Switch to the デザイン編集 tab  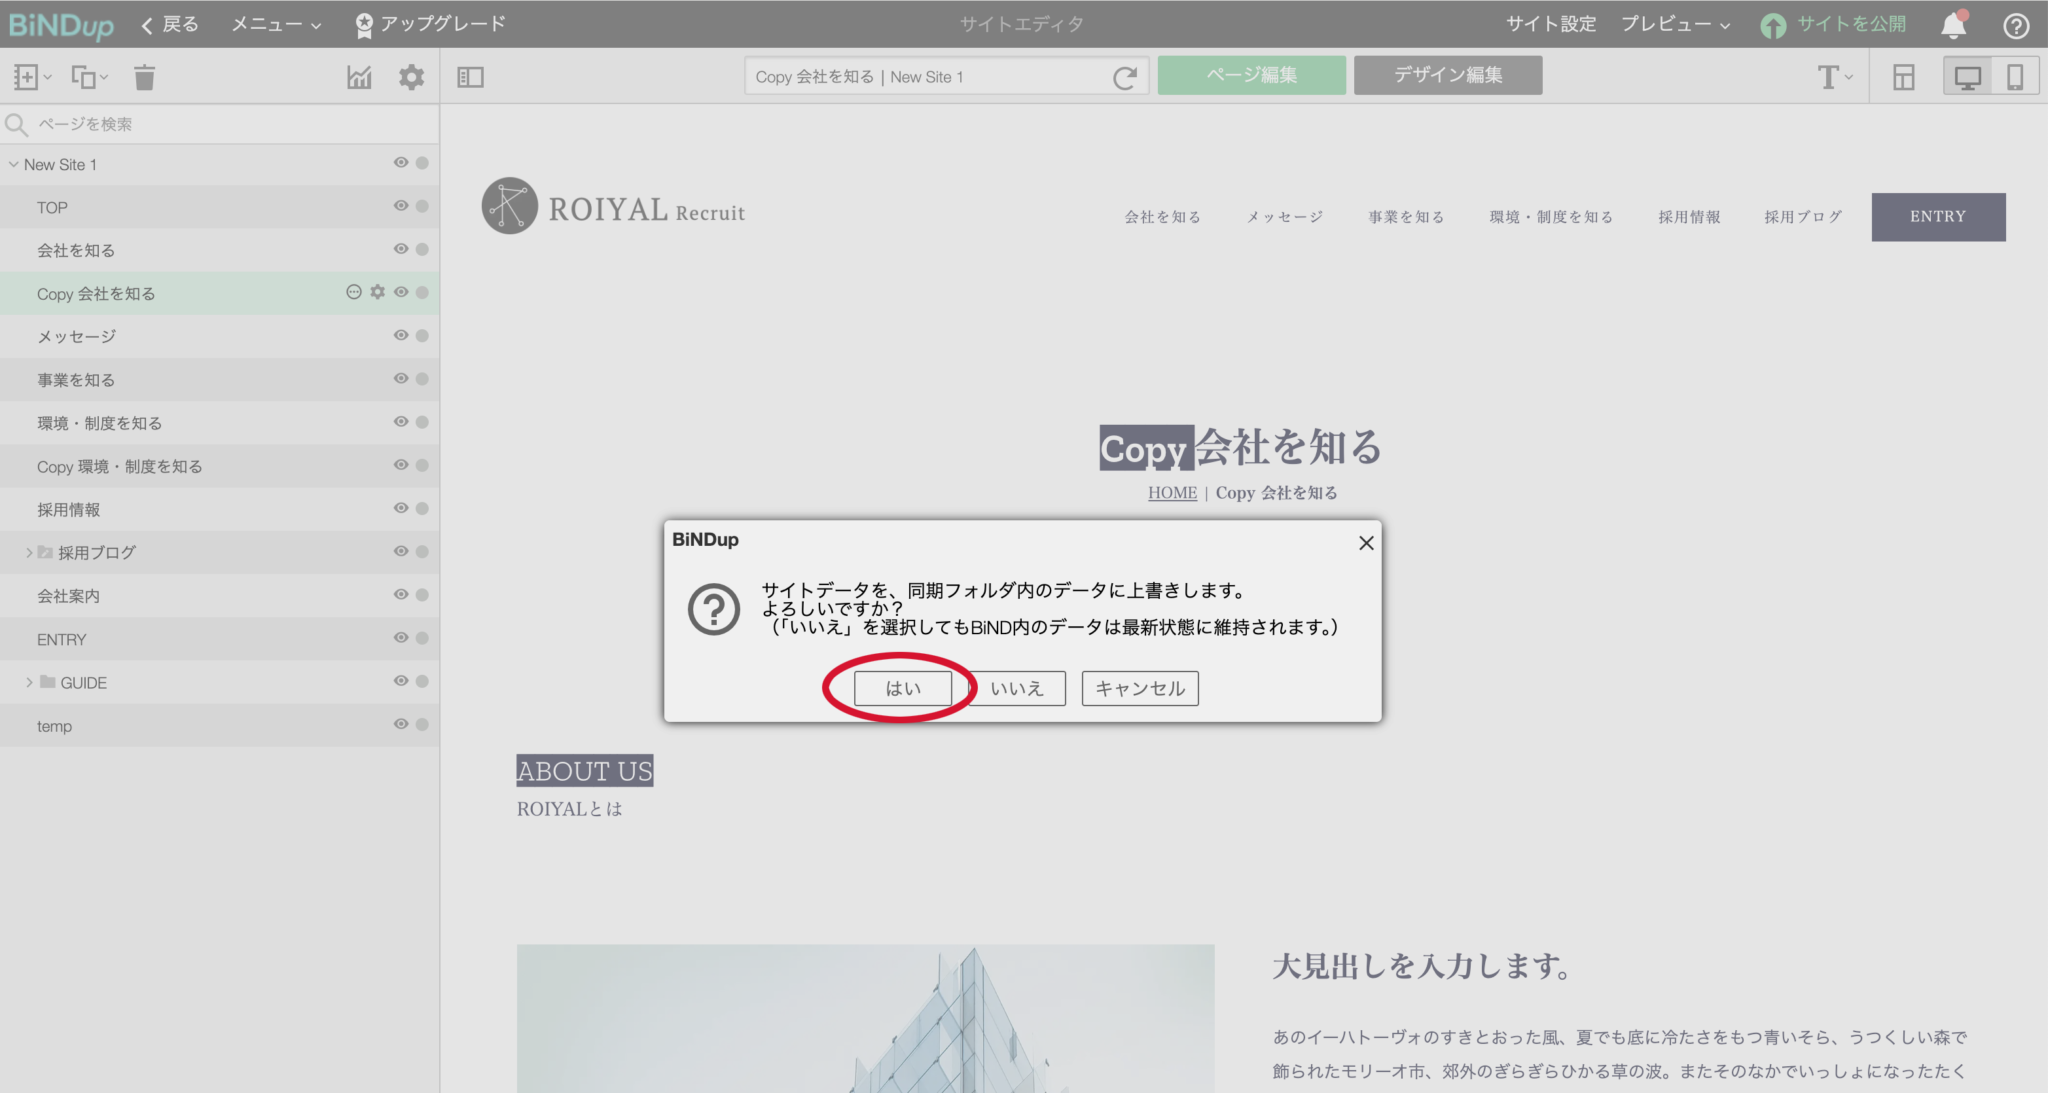click(1447, 75)
